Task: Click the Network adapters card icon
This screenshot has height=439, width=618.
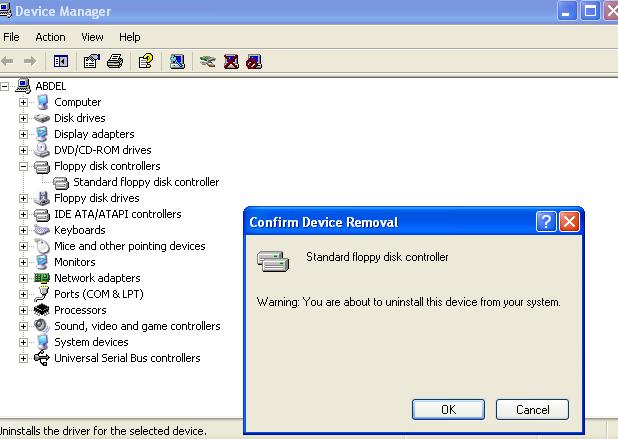Action: pyautogui.click(x=42, y=278)
